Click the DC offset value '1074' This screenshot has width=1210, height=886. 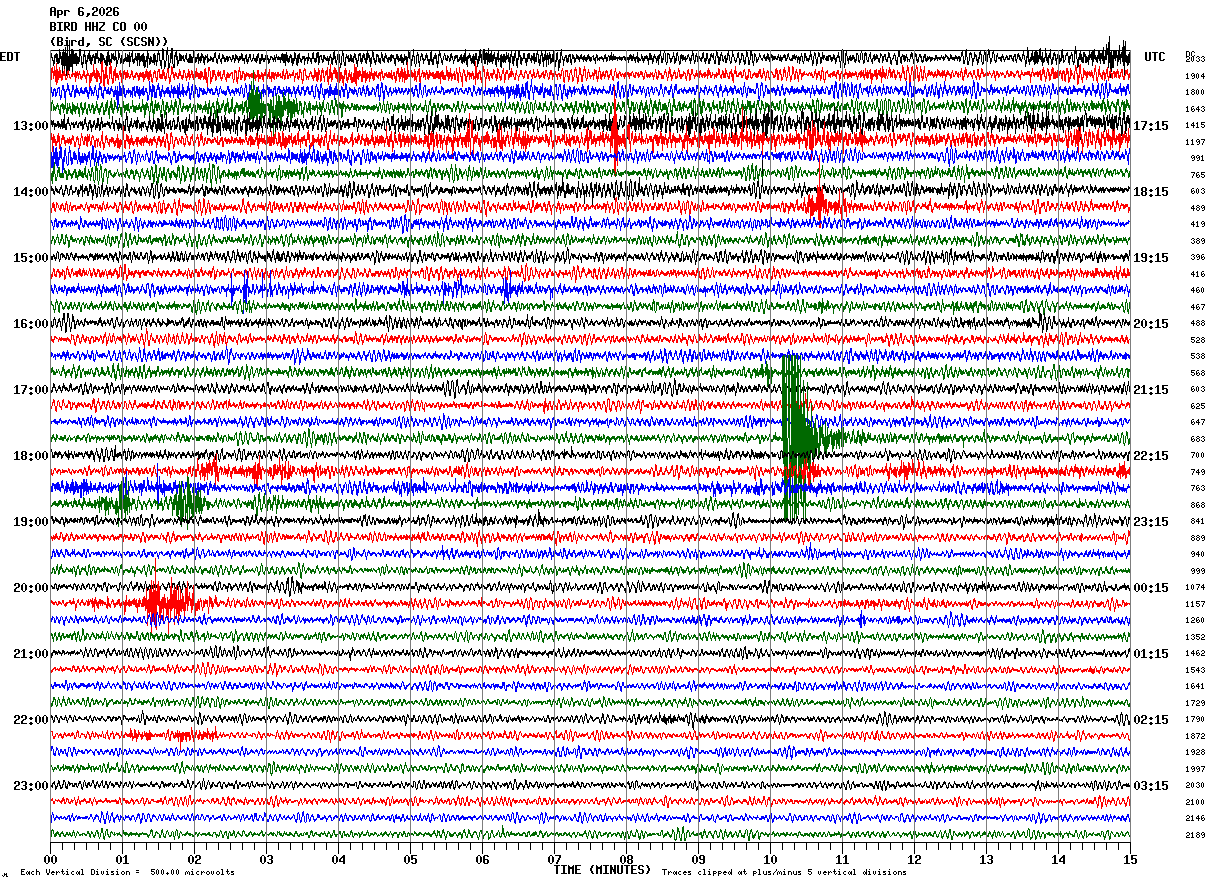(1195, 588)
